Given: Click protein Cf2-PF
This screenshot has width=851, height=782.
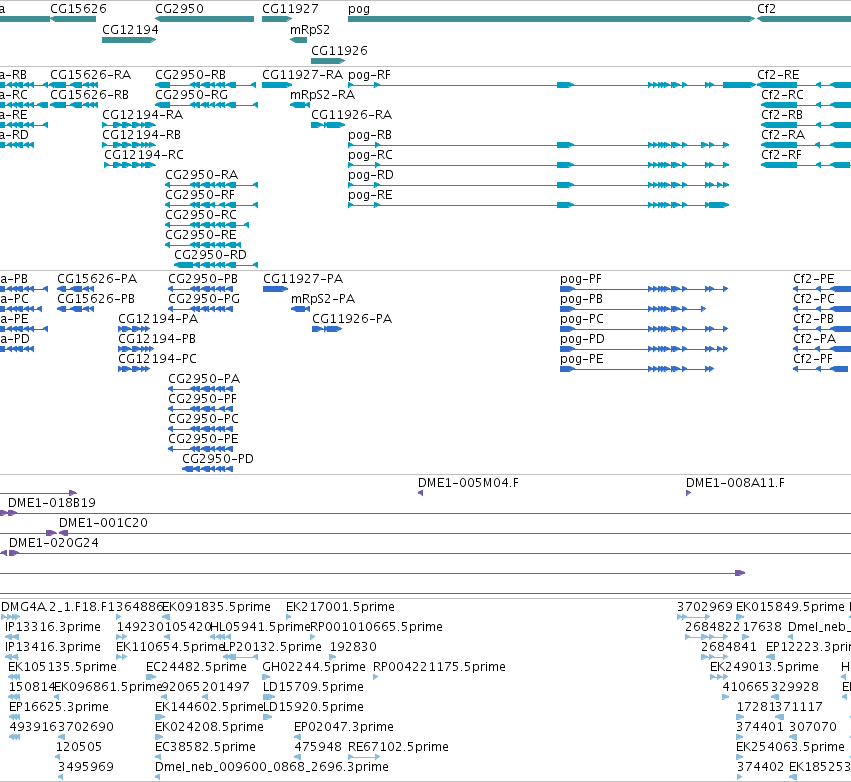Looking at the screenshot, I should (x=821, y=369).
